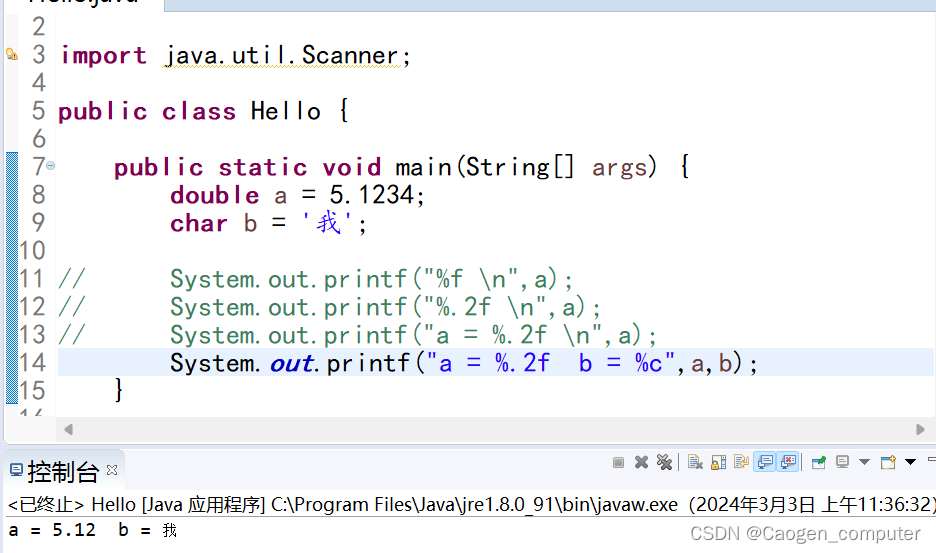This screenshot has height=553, width=936.
Task: Click the value 5.1234 on line 8
Action: pyautogui.click(x=372, y=195)
